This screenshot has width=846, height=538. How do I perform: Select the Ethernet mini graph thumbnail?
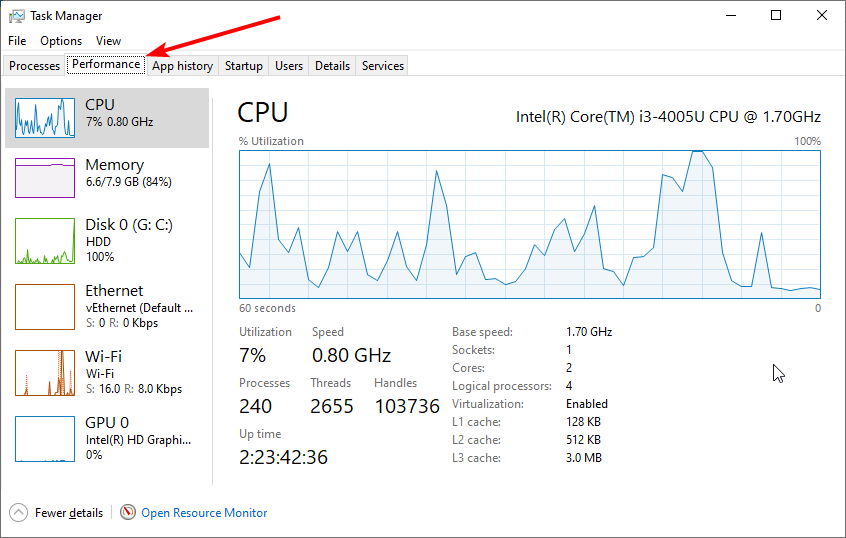pos(45,307)
